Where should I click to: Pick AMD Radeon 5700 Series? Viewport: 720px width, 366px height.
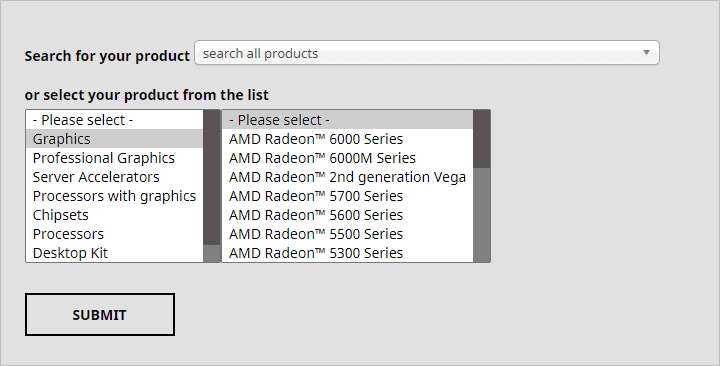tap(348, 196)
